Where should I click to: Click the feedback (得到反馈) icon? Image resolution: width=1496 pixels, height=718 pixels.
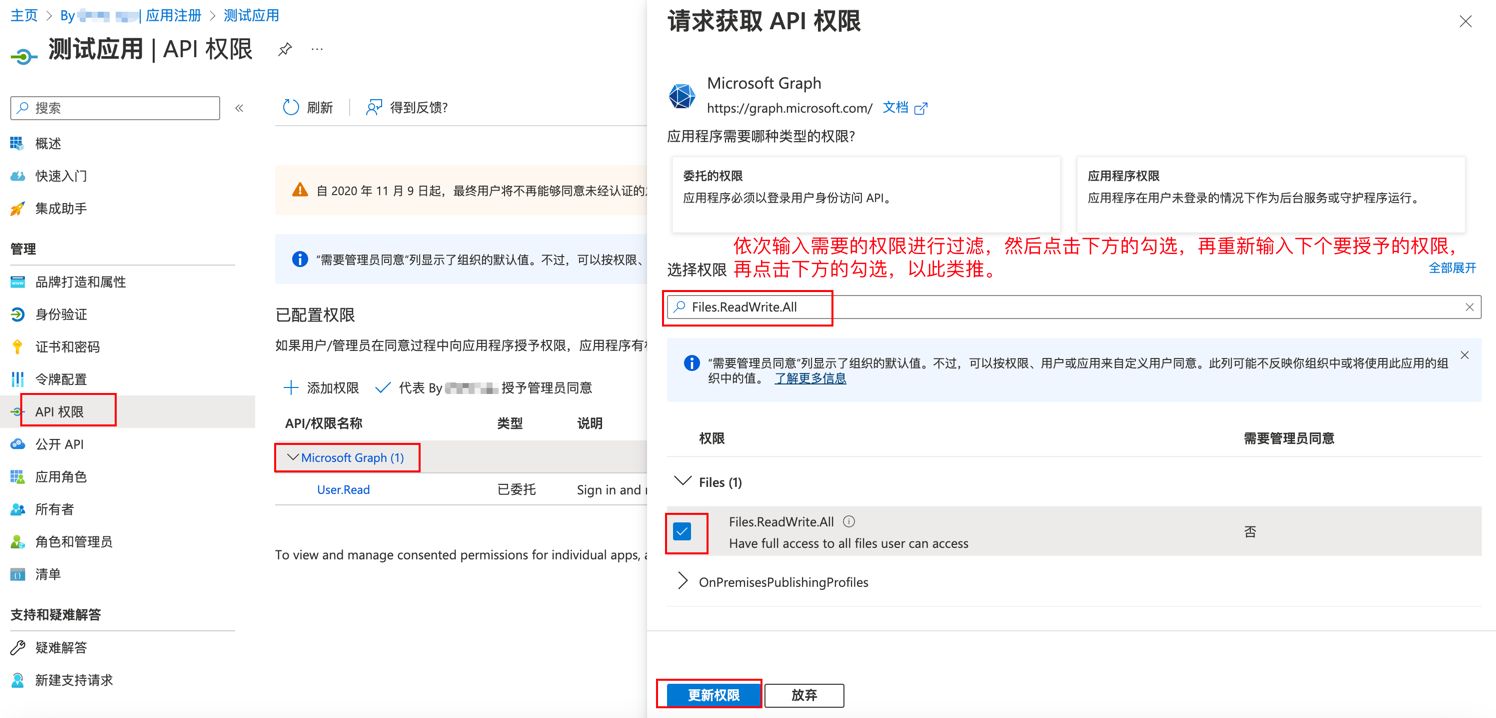click(x=374, y=107)
